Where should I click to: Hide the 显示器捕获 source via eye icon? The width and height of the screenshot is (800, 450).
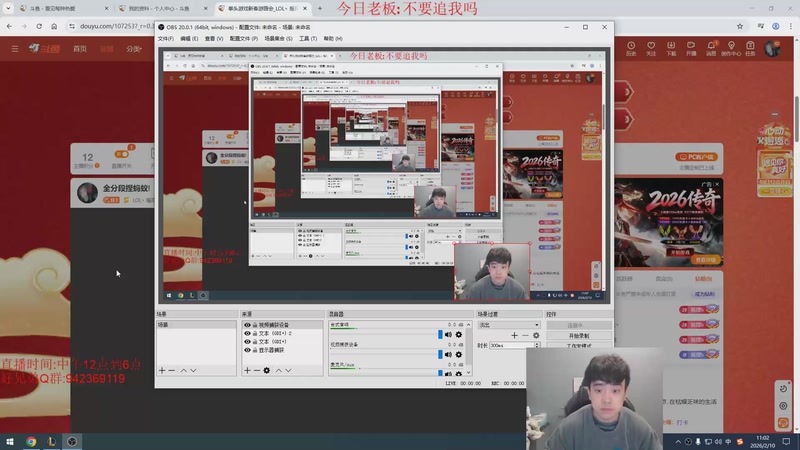click(x=247, y=350)
